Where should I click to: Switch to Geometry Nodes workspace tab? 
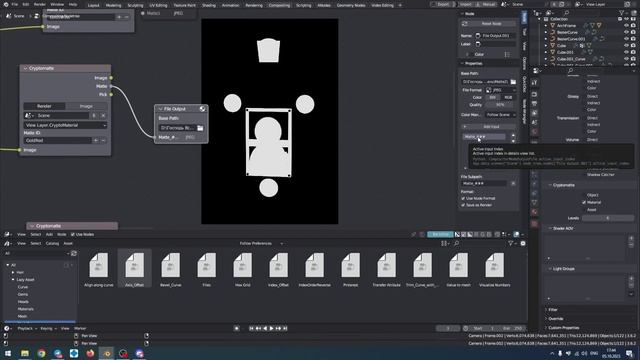tap(351, 5)
